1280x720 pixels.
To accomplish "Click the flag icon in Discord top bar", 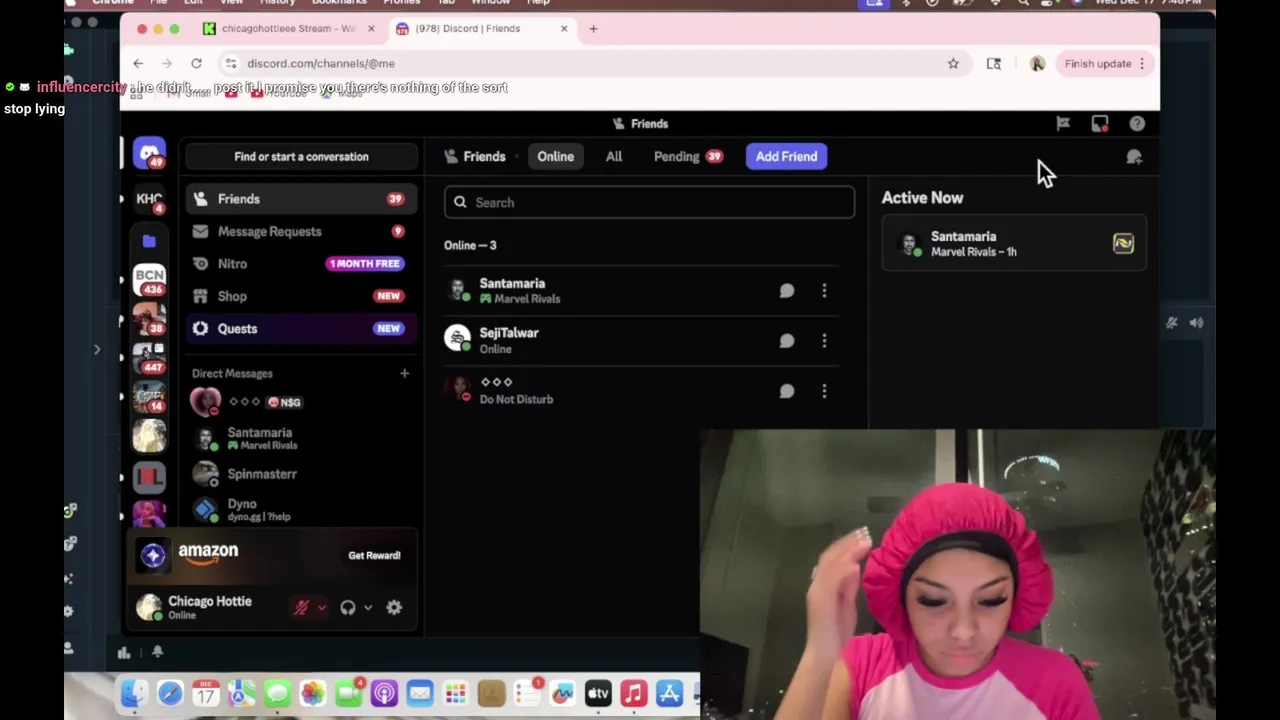I will [1063, 124].
